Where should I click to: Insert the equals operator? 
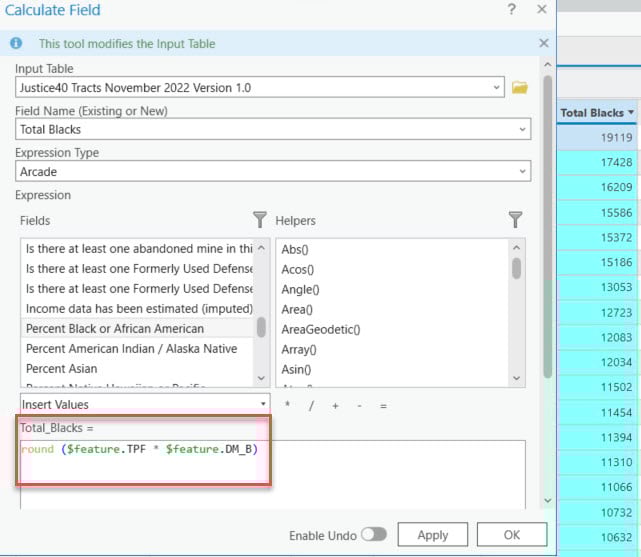click(383, 405)
